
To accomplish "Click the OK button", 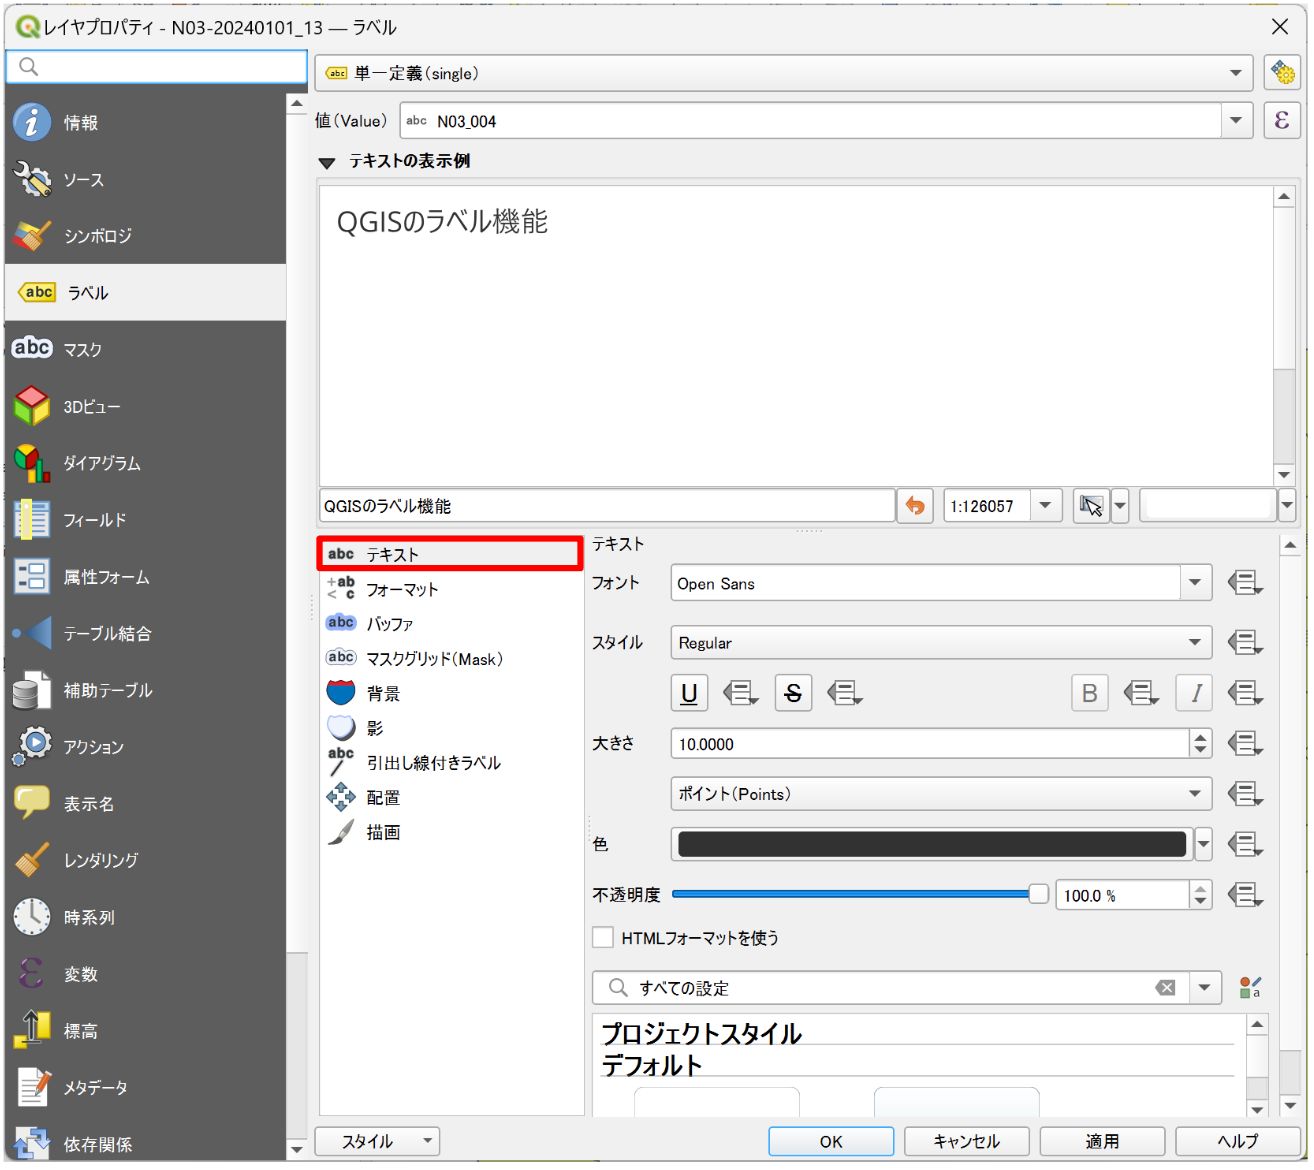I will pos(831,1141).
